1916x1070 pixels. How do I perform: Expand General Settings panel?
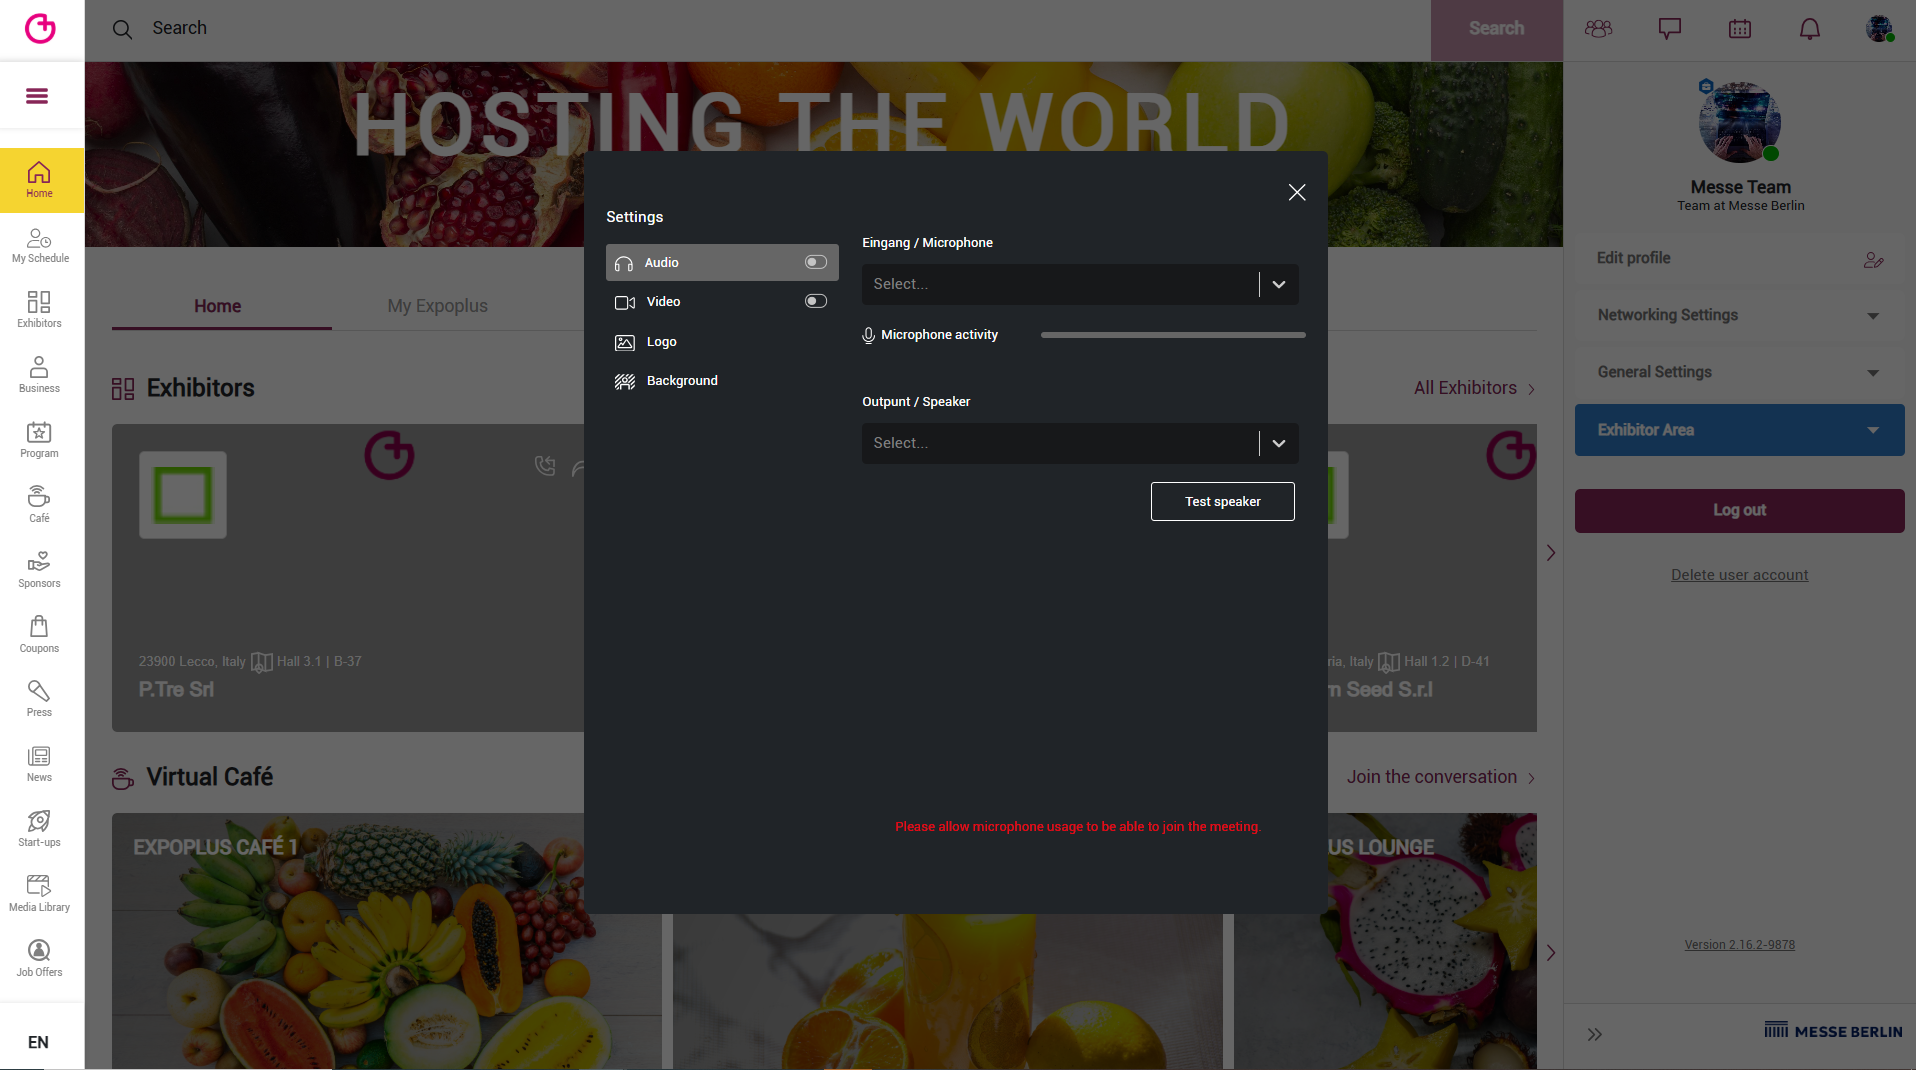coord(1739,372)
